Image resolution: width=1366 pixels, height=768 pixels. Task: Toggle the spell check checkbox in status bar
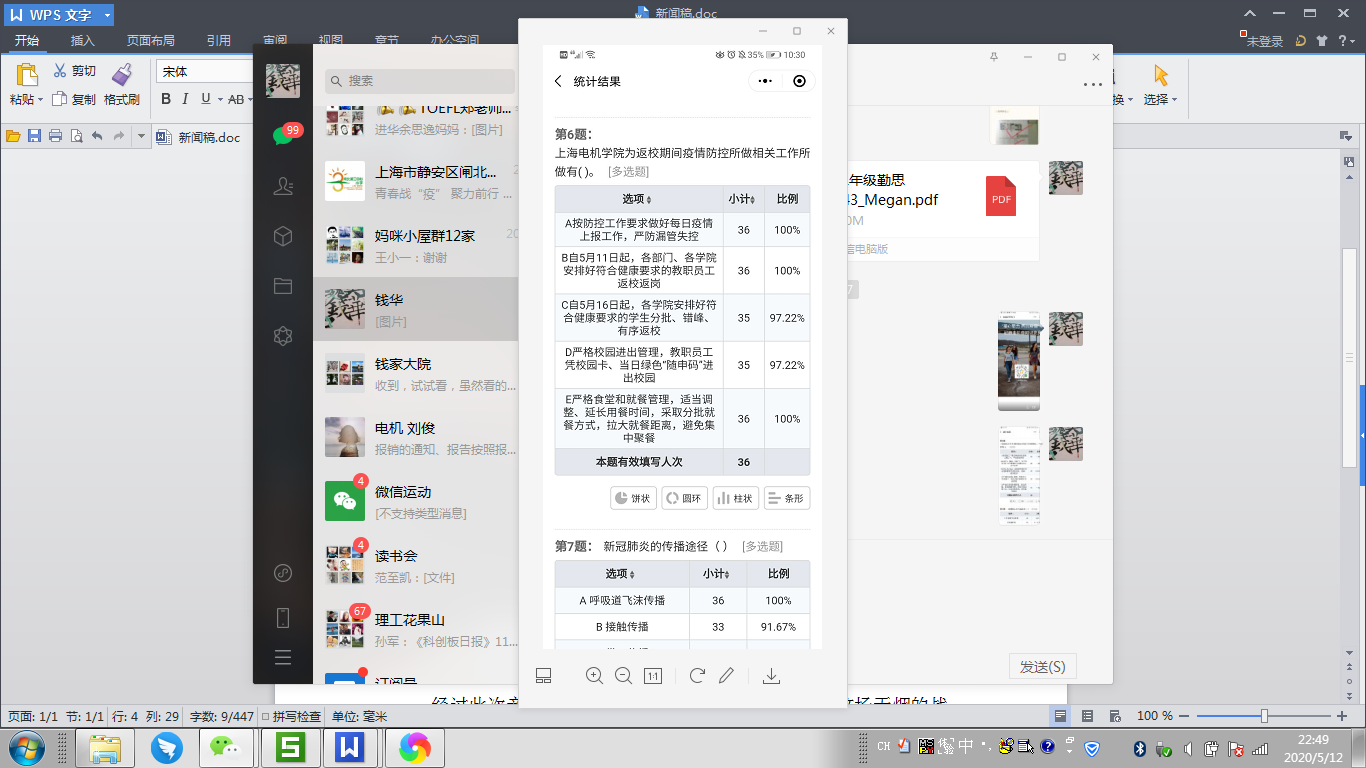tap(266, 717)
